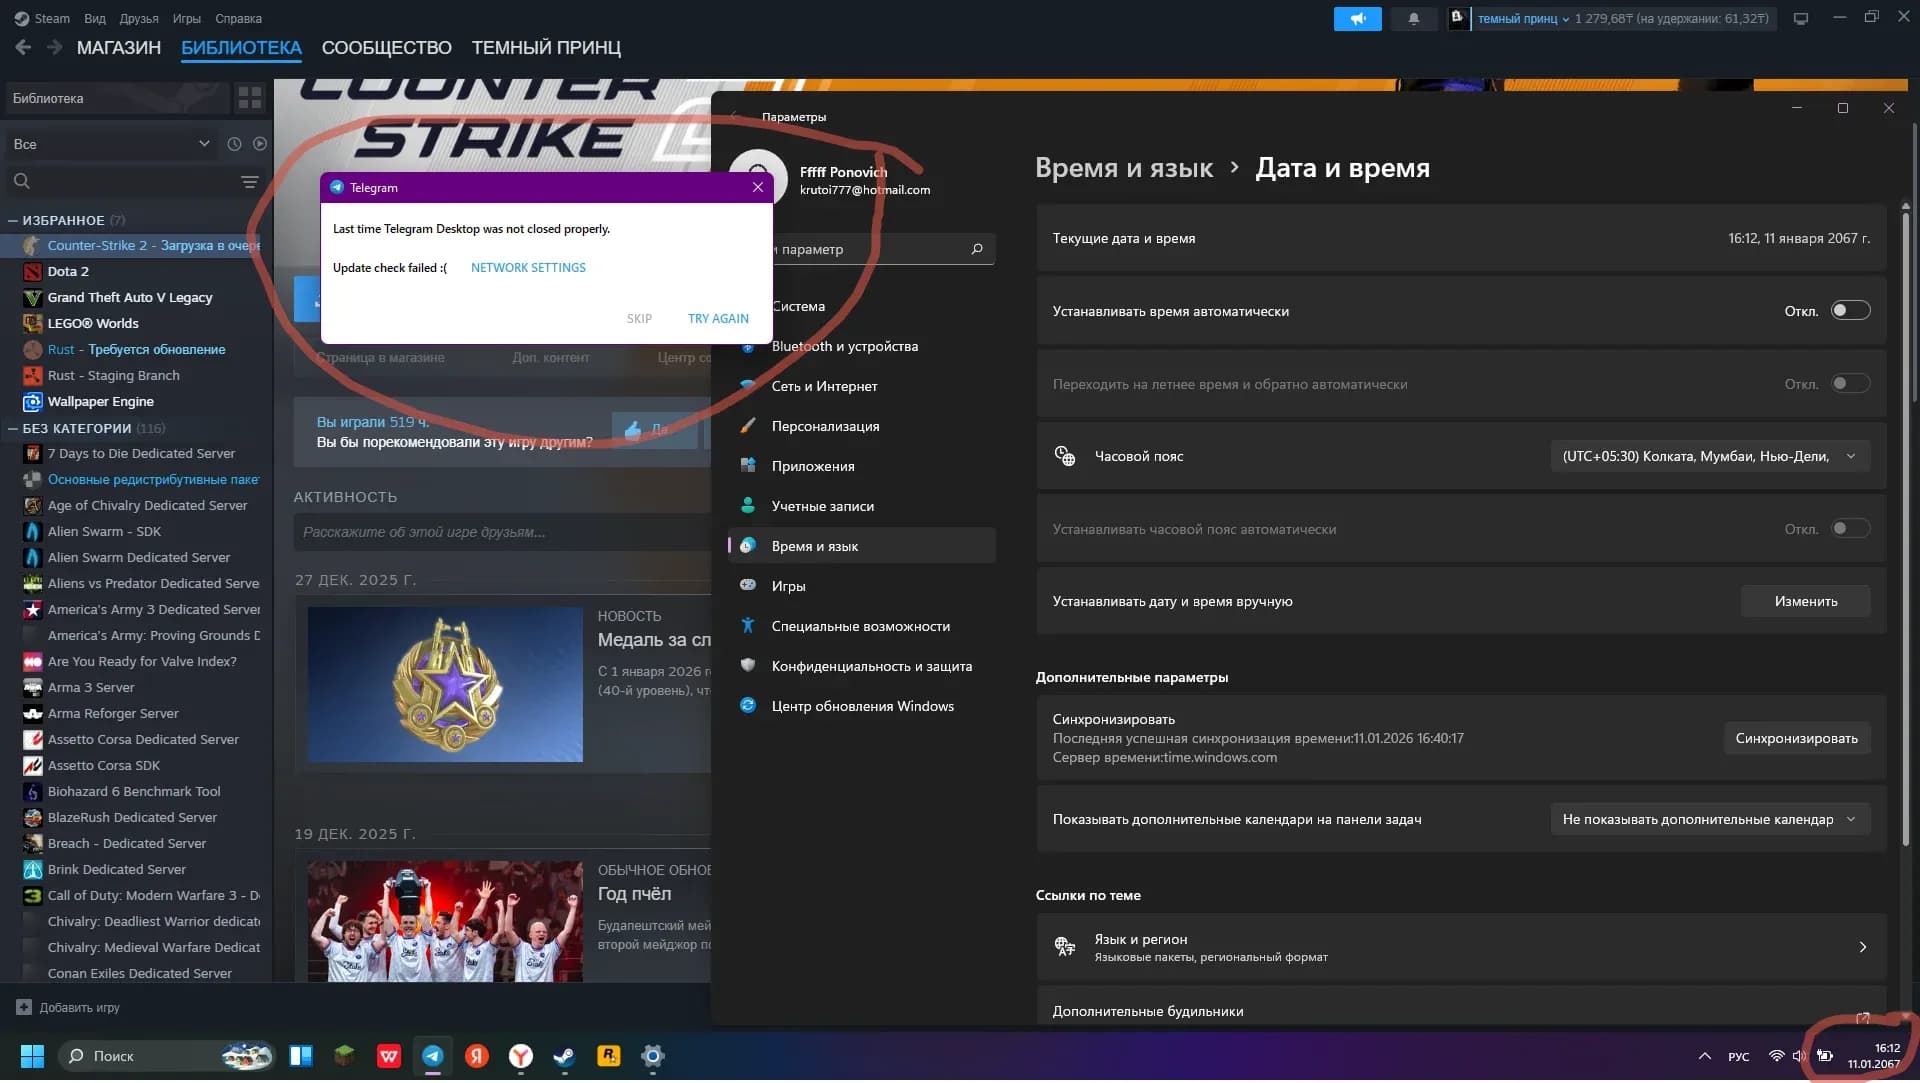Click the Синхронизировать button
The image size is (1920, 1083).
[x=1797, y=738]
